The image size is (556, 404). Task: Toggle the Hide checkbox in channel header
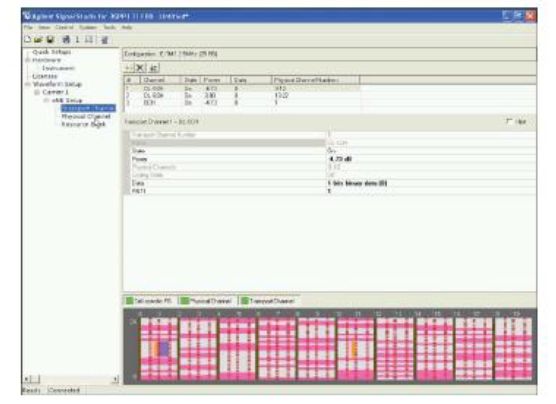click(x=509, y=121)
